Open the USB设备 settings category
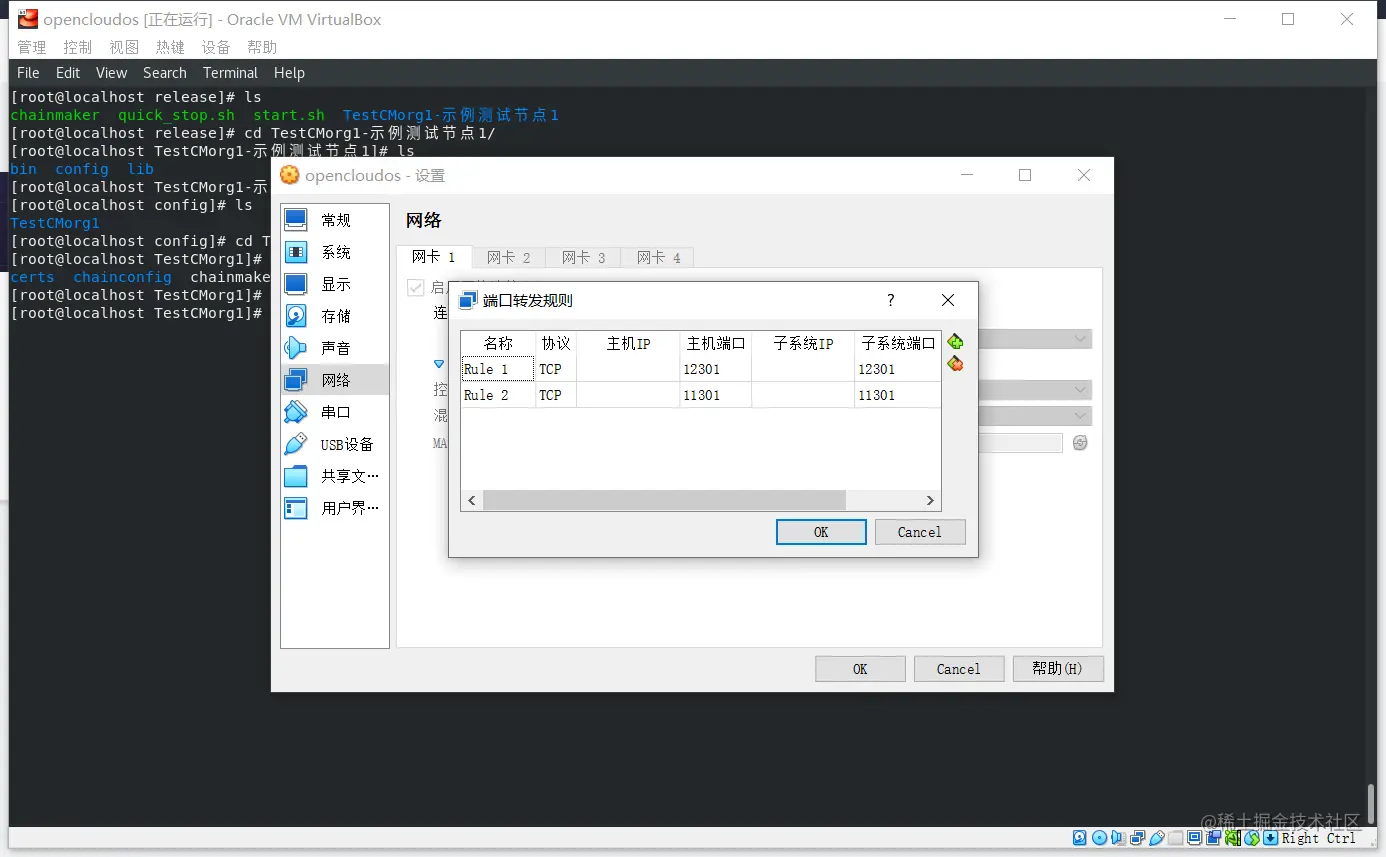The width and height of the screenshot is (1386, 857). click(x=335, y=444)
